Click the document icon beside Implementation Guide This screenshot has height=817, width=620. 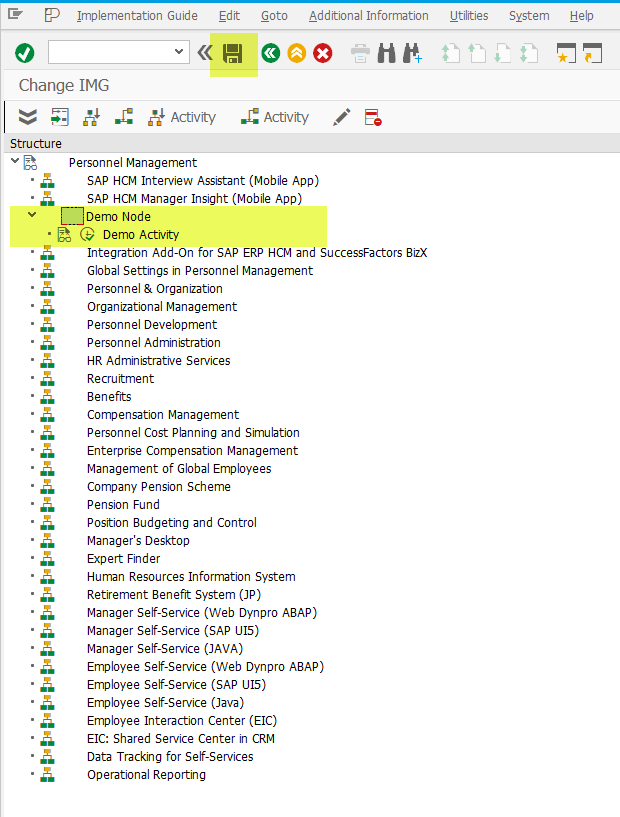(x=52, y=15)
